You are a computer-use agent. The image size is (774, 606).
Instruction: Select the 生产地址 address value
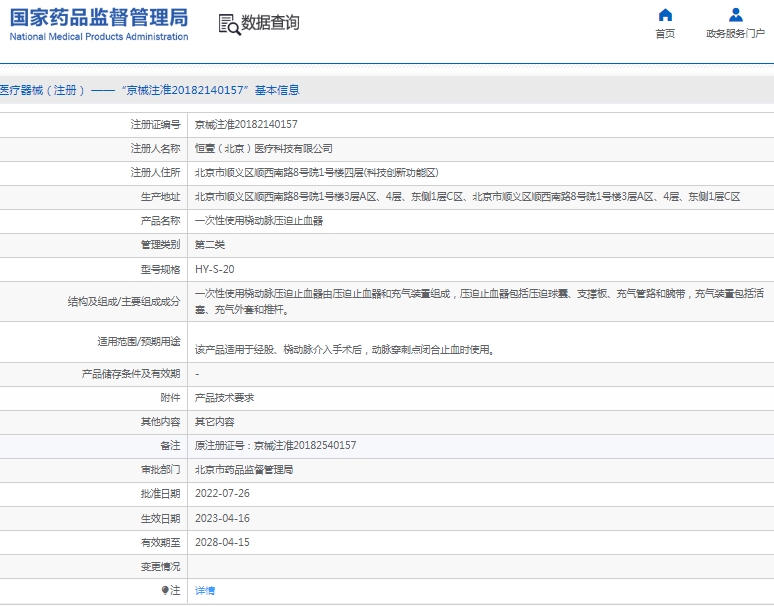[467, 197]
